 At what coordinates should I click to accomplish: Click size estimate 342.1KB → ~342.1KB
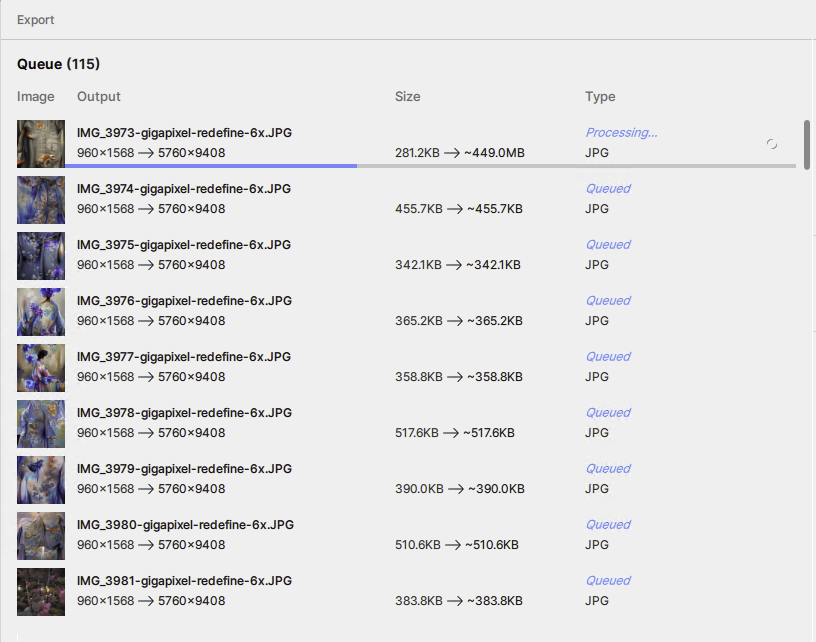457,265
